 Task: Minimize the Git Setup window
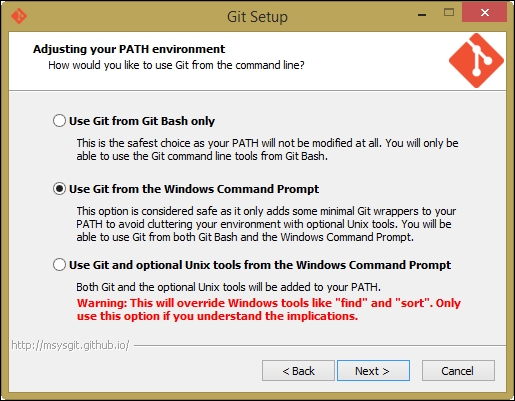point(422,14)
